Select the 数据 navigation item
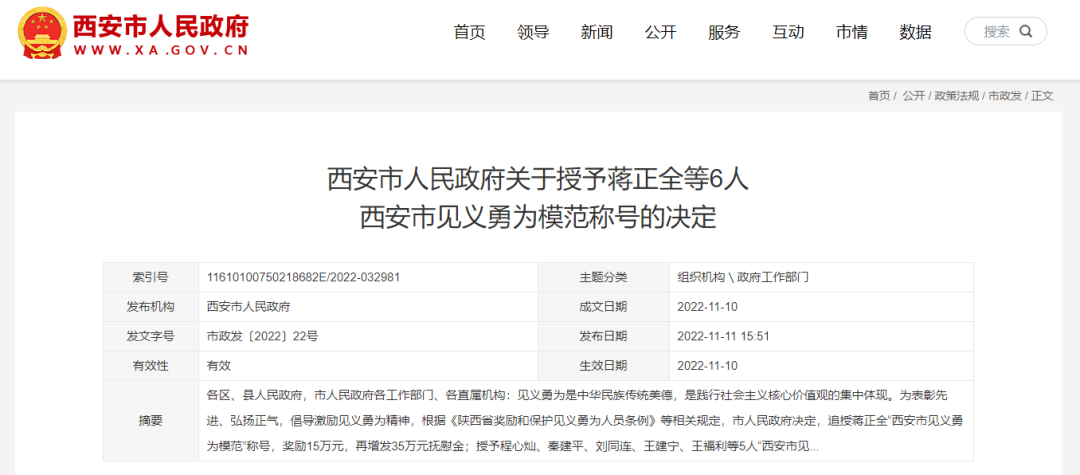 tap(915, 32)
